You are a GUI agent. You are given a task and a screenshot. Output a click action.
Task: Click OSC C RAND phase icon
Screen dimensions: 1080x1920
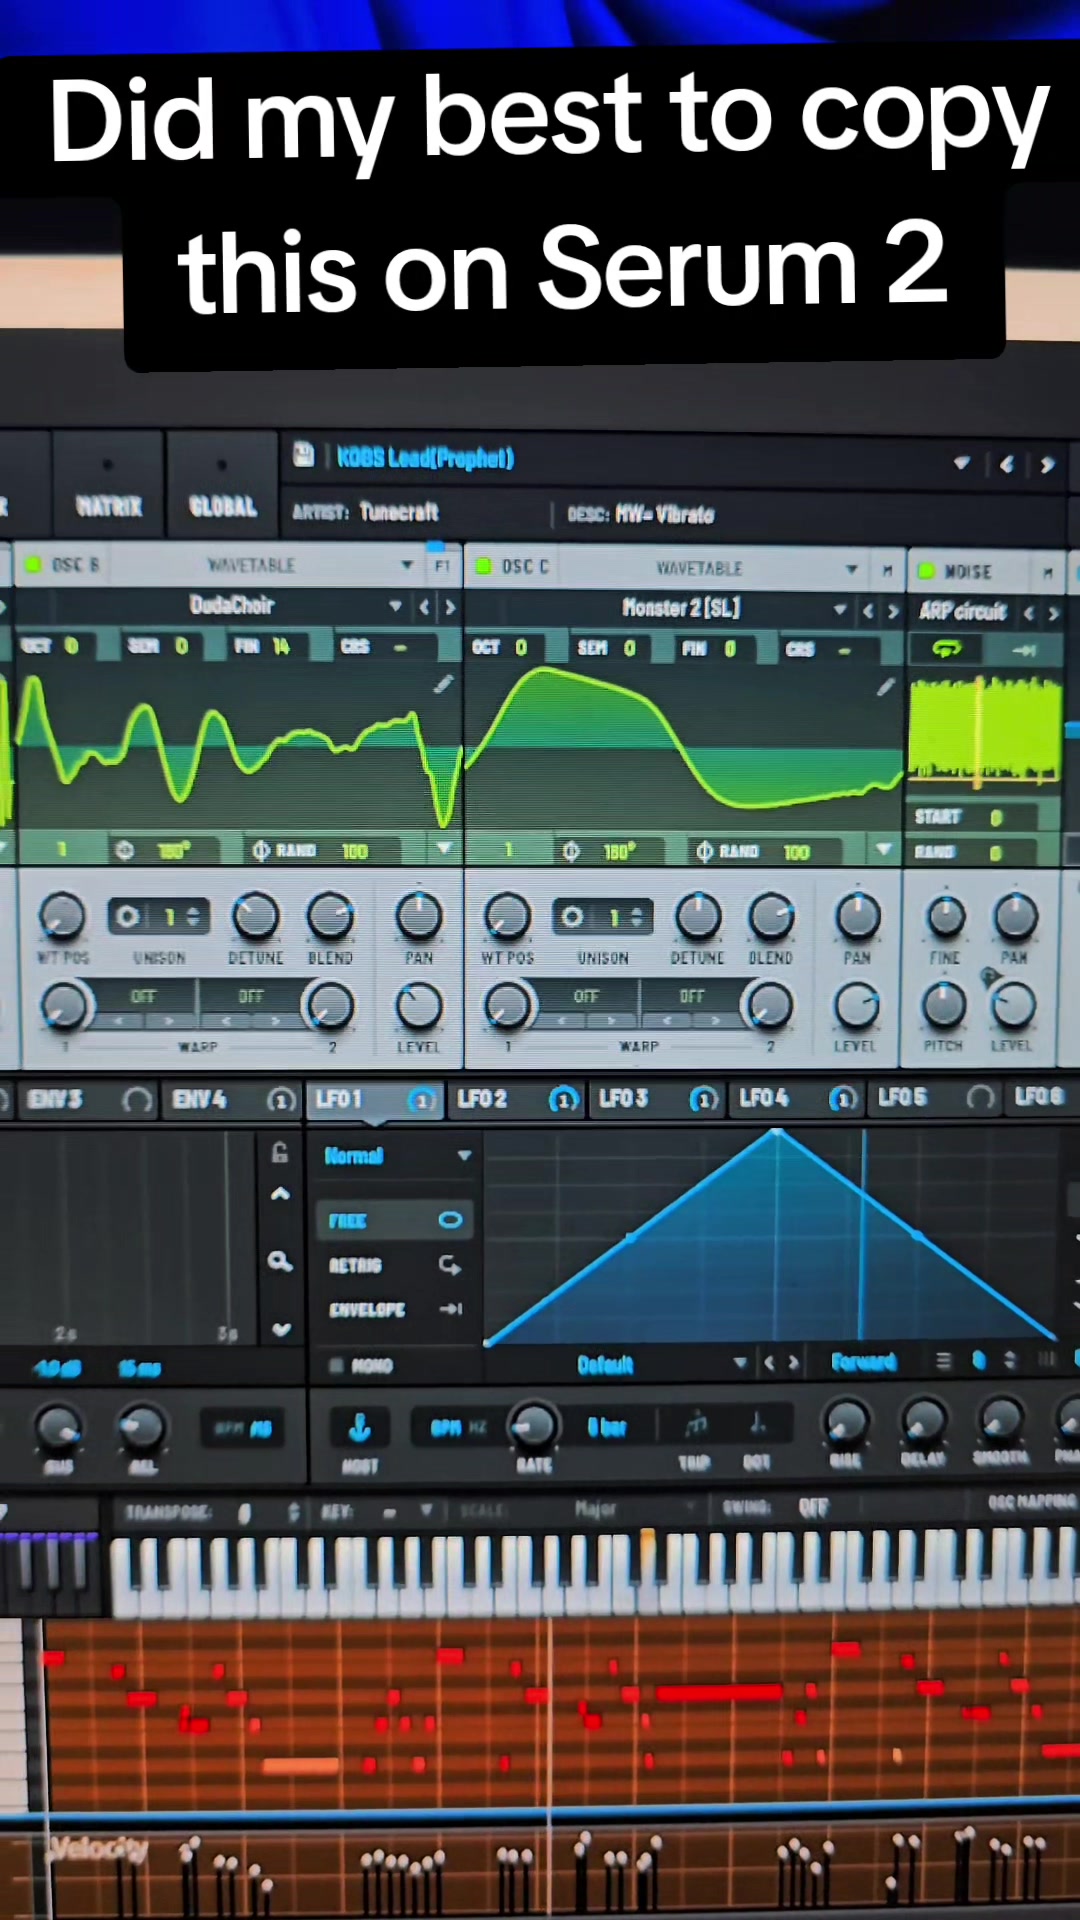(x=704, y=852)
